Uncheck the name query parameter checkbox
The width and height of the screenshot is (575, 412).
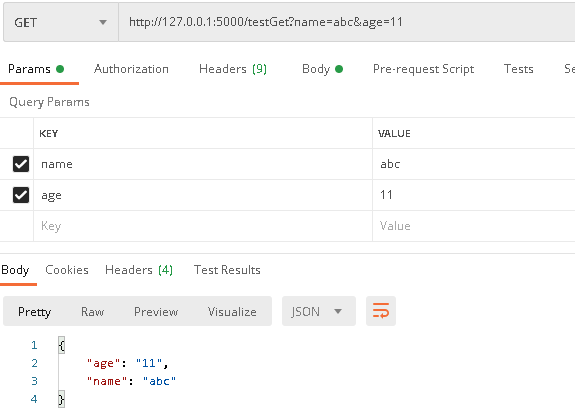coord(21,164)
